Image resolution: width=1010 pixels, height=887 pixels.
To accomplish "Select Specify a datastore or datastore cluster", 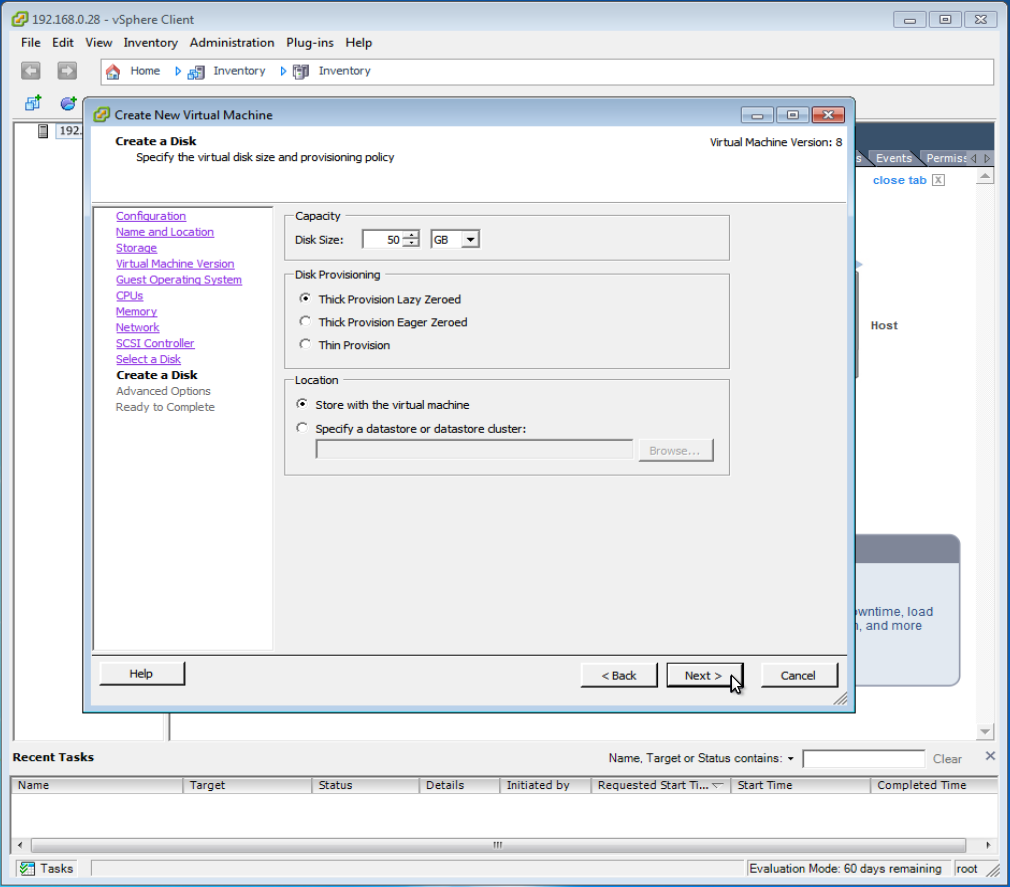I will 301,428.
